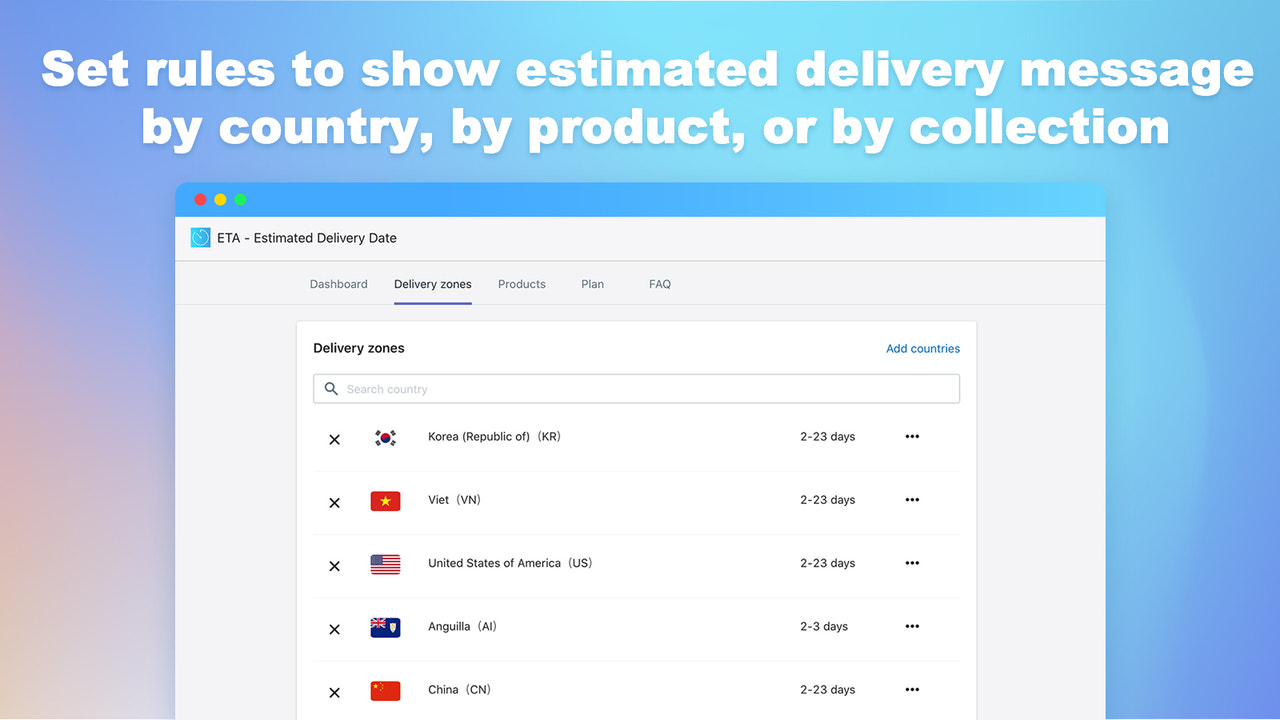Image resolution: width=1280 pixels, height=720 pixels.
Task: Click the Add countries link
Action: [922, 348]
